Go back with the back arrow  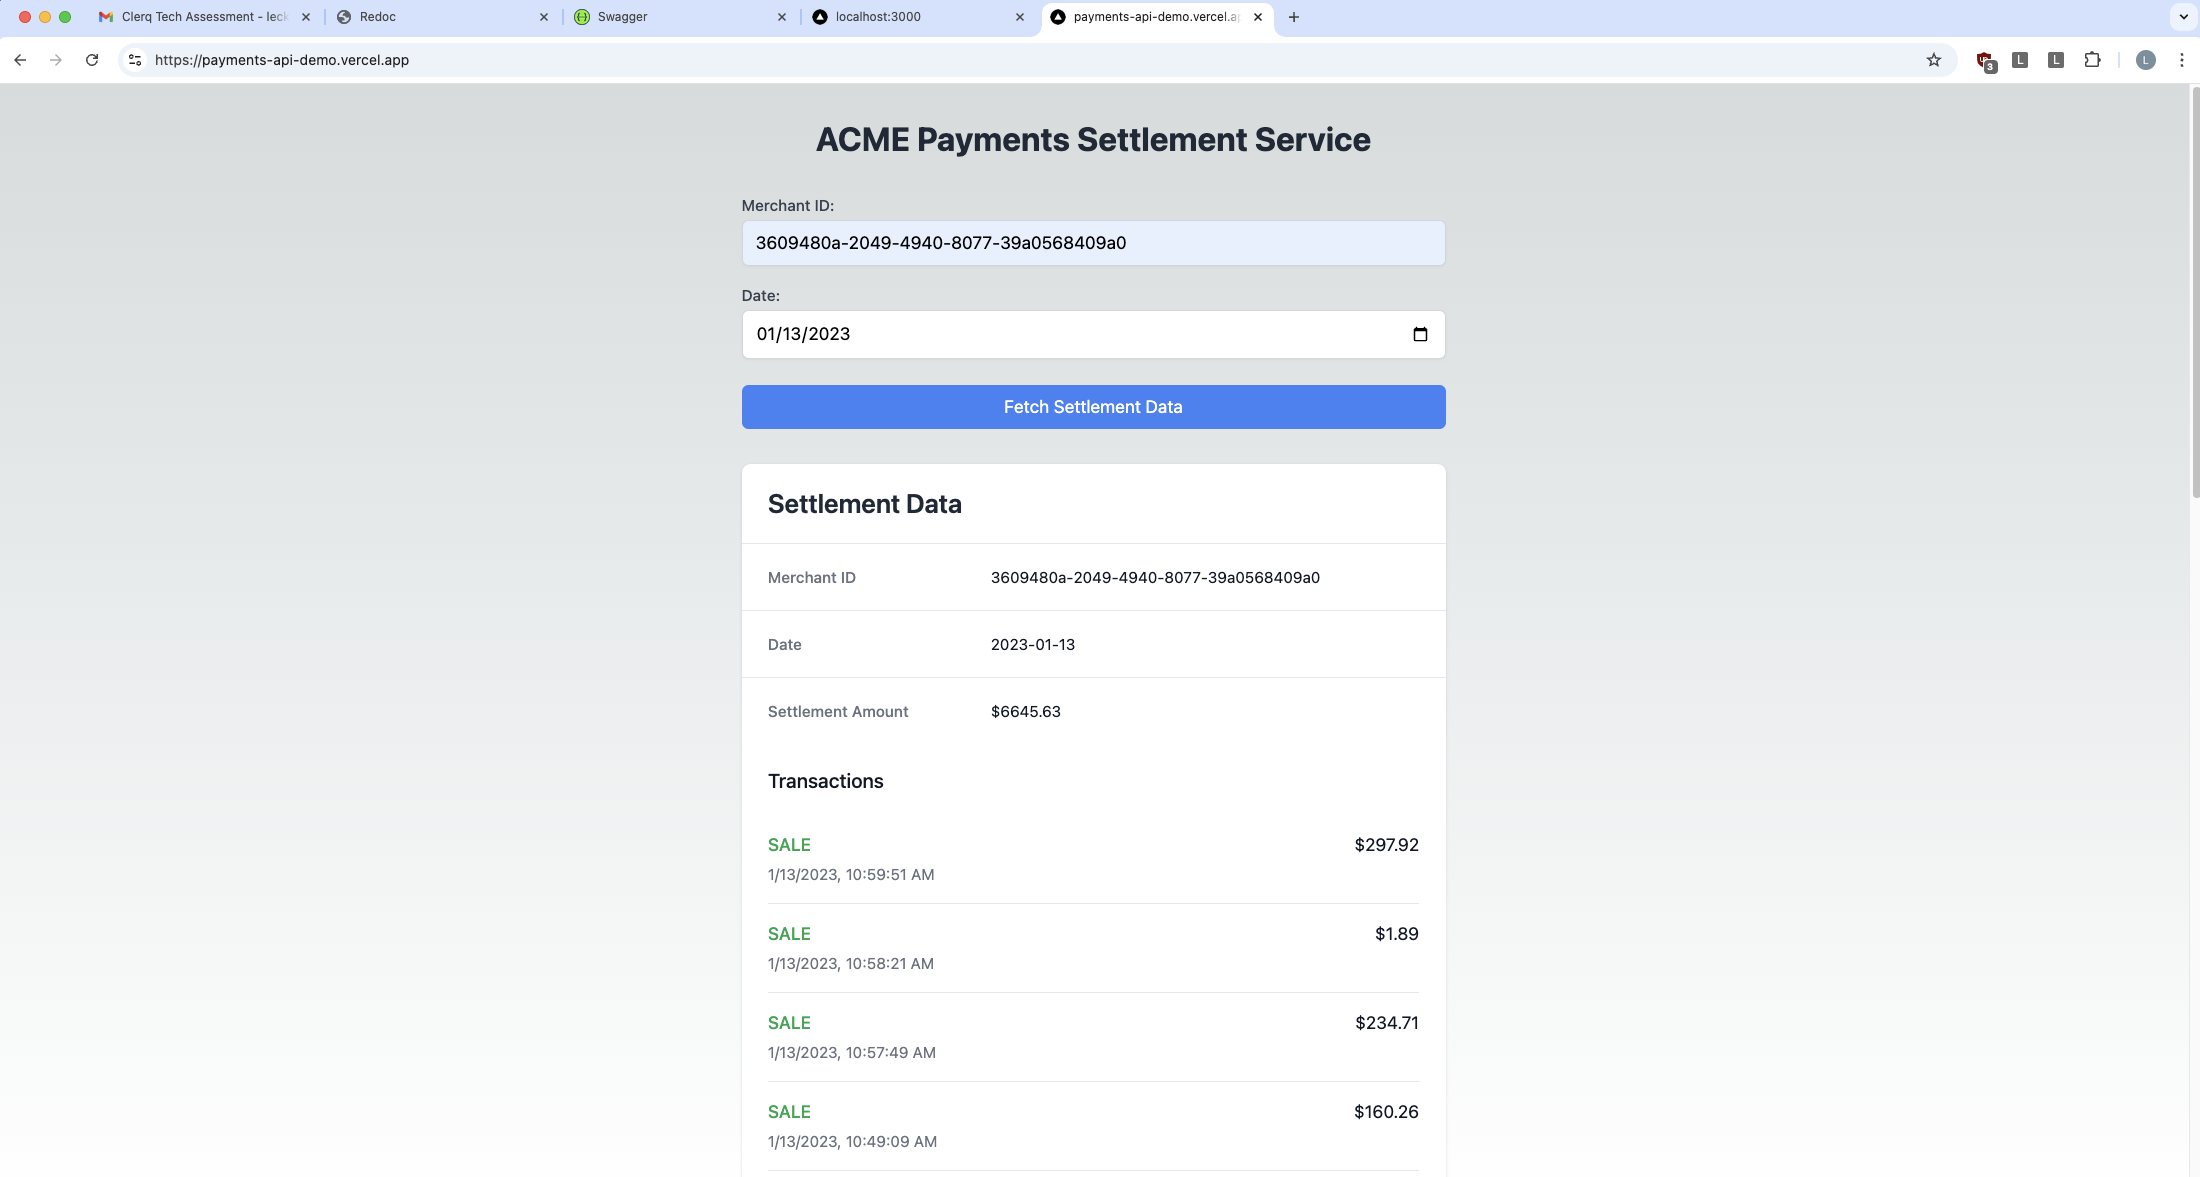(x=20, y=60)
